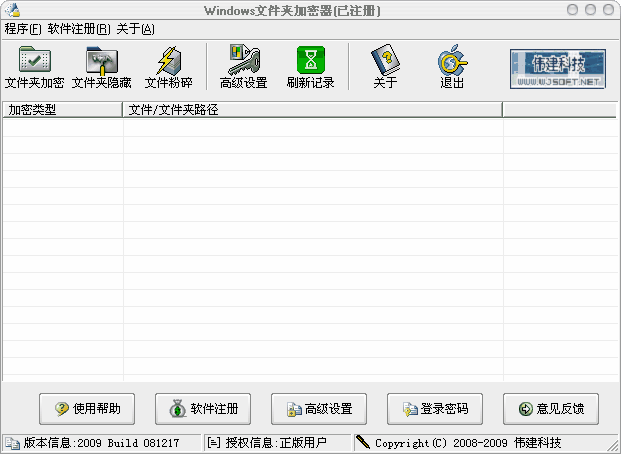Select the 文件夹隐藏 folder hide tool
Screen dimensions: 621x454
pos(101,68)
